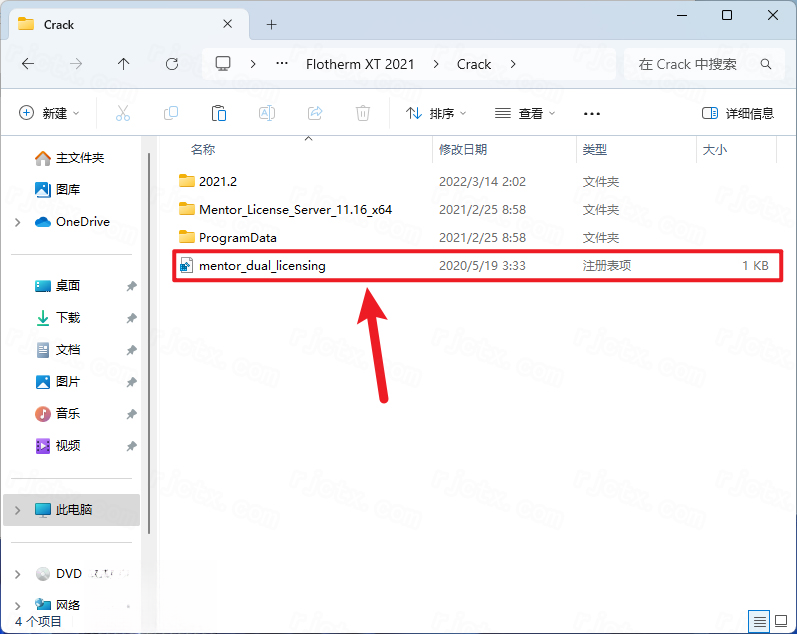Open the 查看 (View) dropdown
The width and height of the screenshot is (797, 634).
(x=525, y=113)
